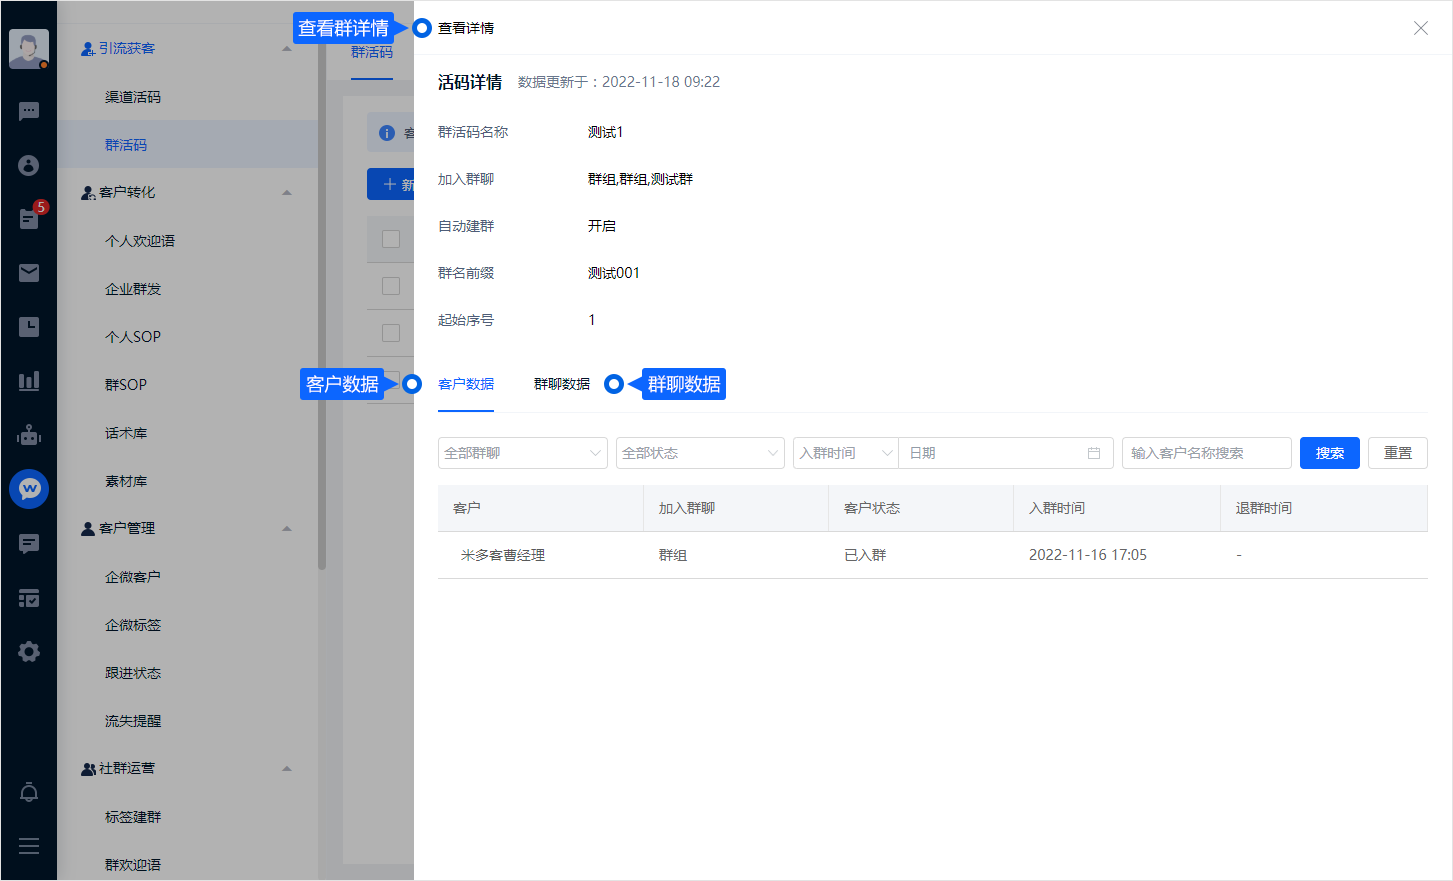The width and height of the screenshot is (1453, 881).
Task: Open the hamburger menu icon at bottom
Action: pyautogui.click(x=29, y=846)
